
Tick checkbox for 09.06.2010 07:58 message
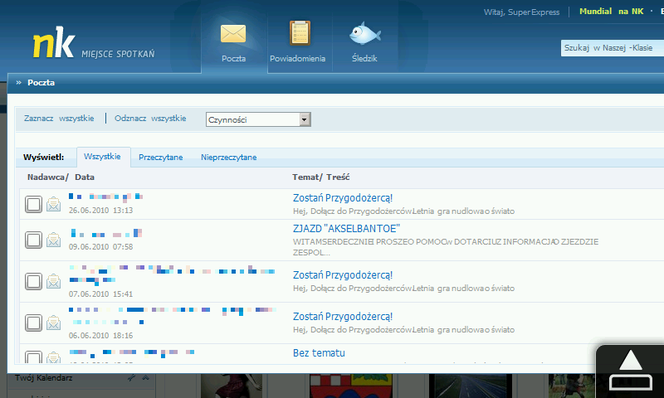(33, 240)
